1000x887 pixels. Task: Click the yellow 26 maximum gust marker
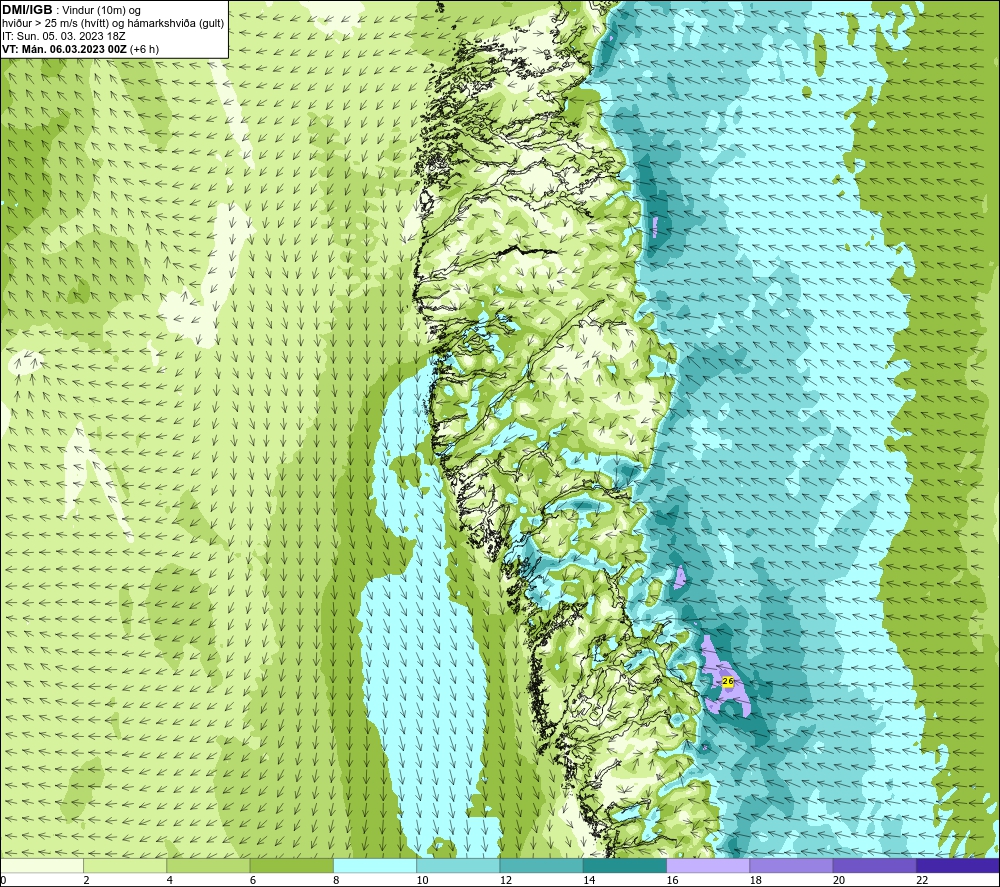click(x=728, y=682)
